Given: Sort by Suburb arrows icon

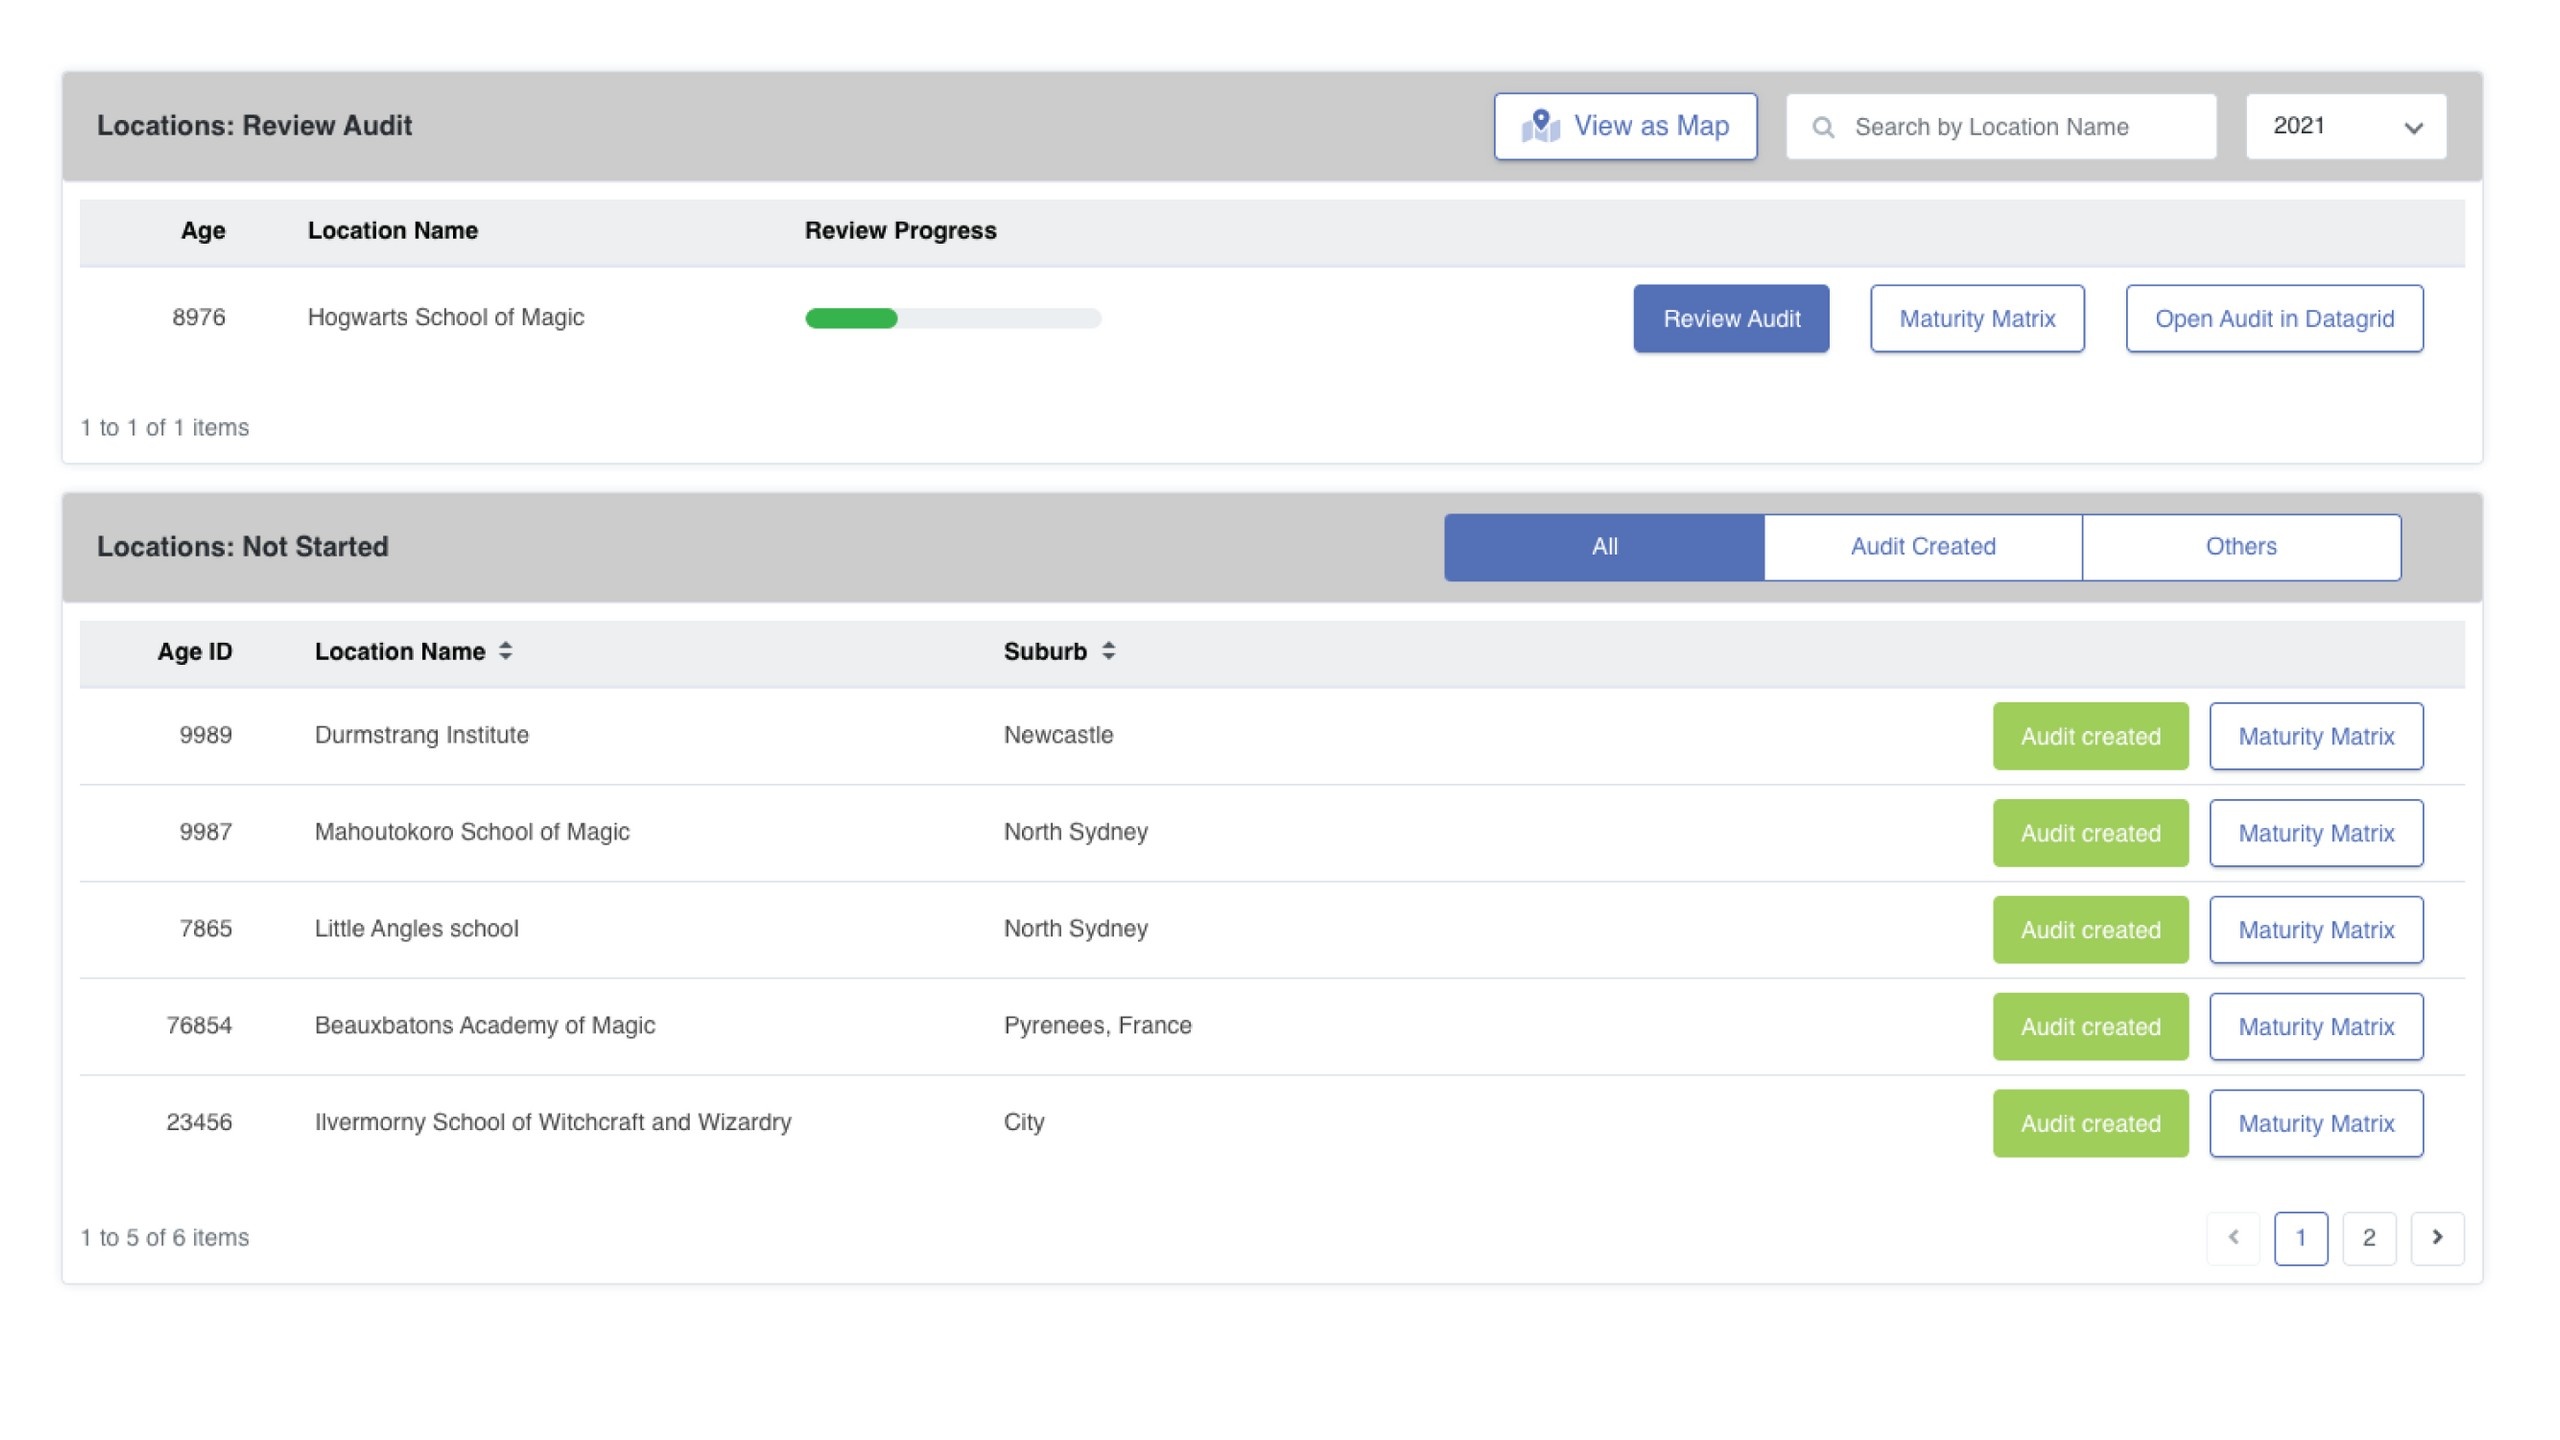Looking at the screenshot, I should point(1108,651).
